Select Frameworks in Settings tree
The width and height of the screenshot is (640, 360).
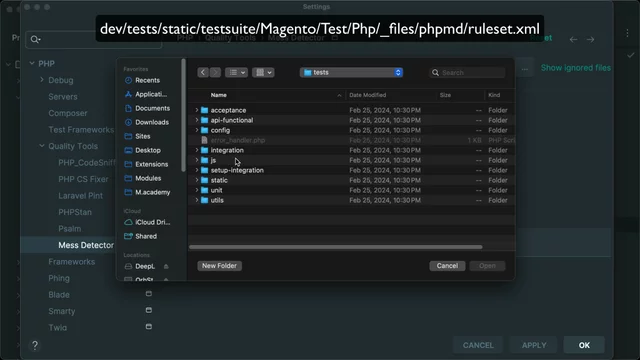72,262
